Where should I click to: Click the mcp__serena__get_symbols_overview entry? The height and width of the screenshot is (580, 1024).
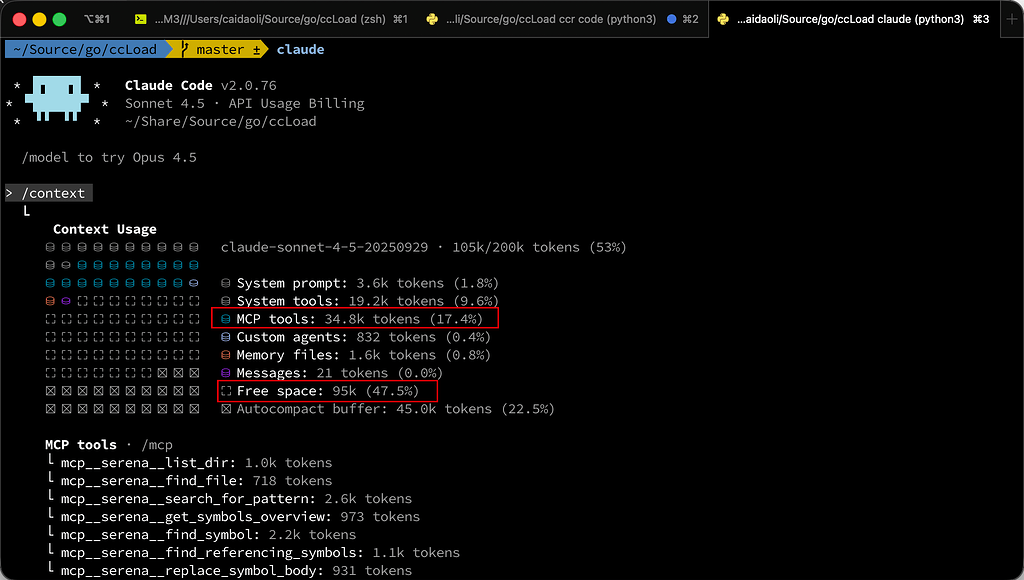pos(240,517)
